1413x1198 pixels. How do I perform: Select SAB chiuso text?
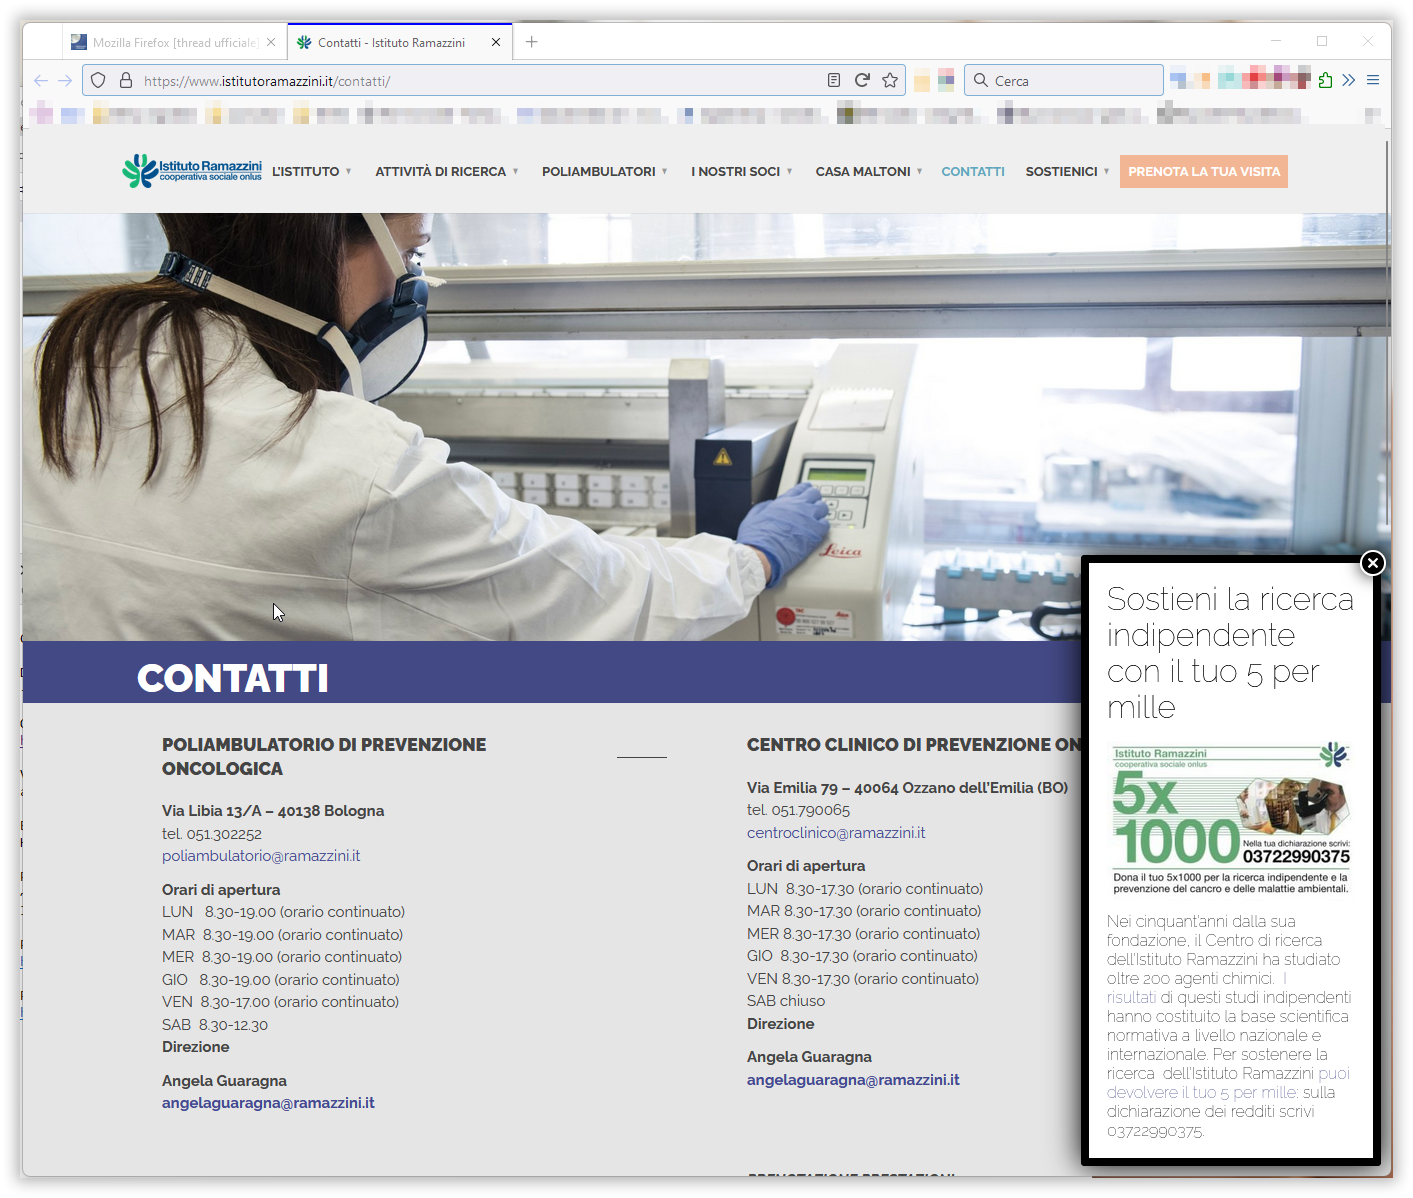[x=786, y=1001]
